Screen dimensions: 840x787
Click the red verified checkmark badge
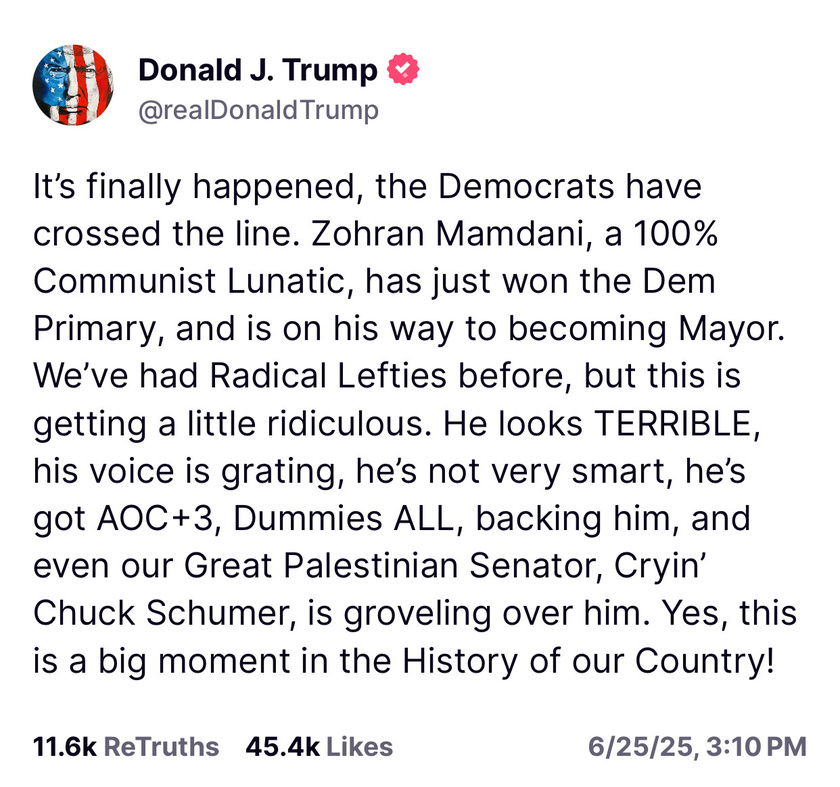click(403, 69)
